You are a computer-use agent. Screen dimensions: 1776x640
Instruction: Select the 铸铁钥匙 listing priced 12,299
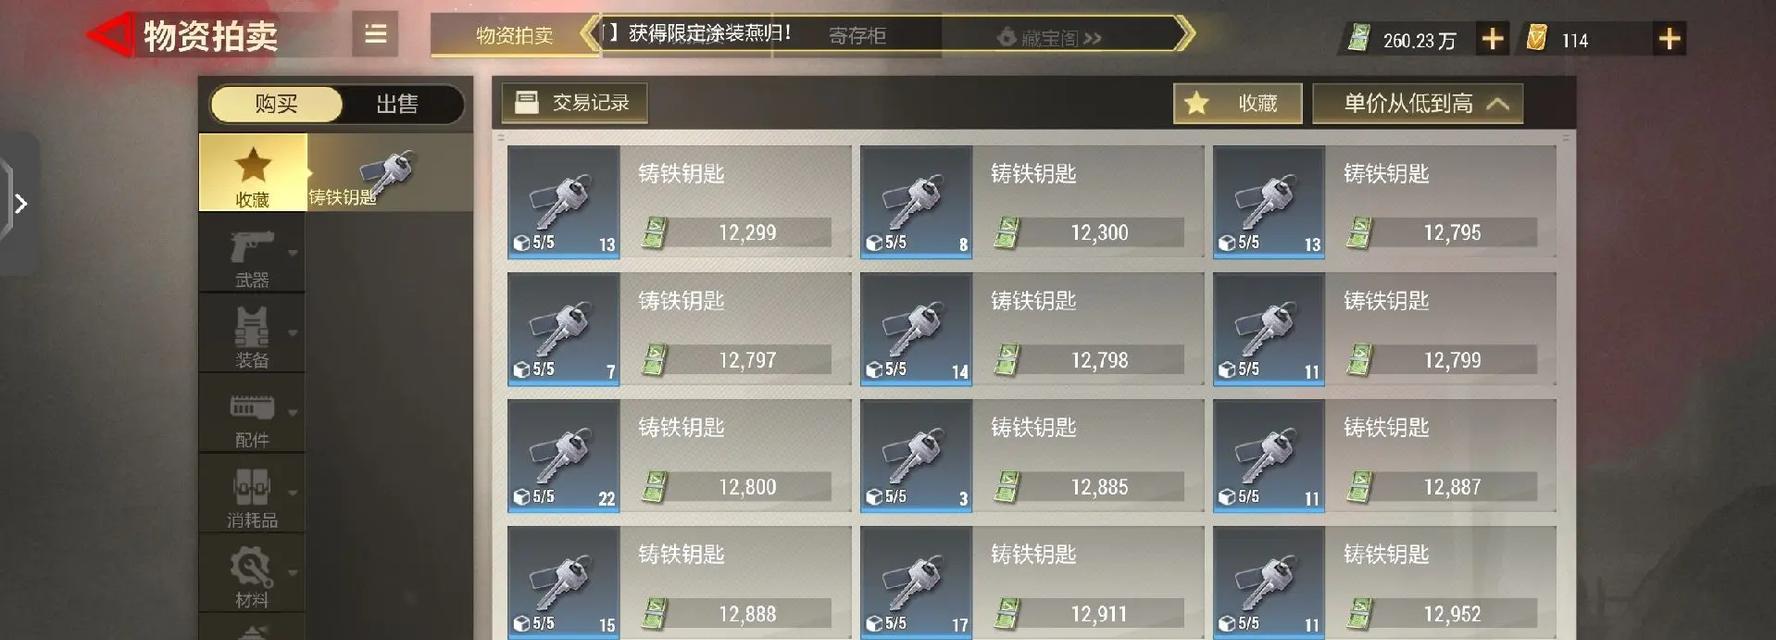(x=680, y=202)
